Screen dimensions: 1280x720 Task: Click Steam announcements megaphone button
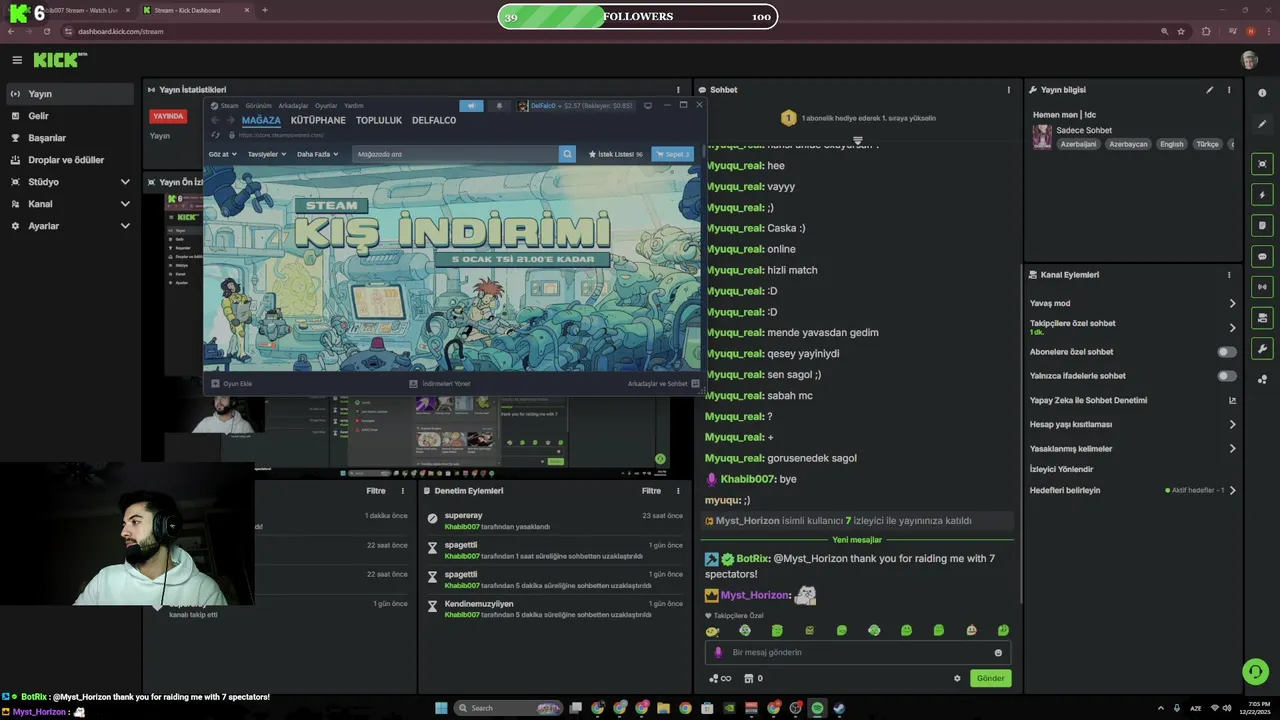tap(471, 105)
